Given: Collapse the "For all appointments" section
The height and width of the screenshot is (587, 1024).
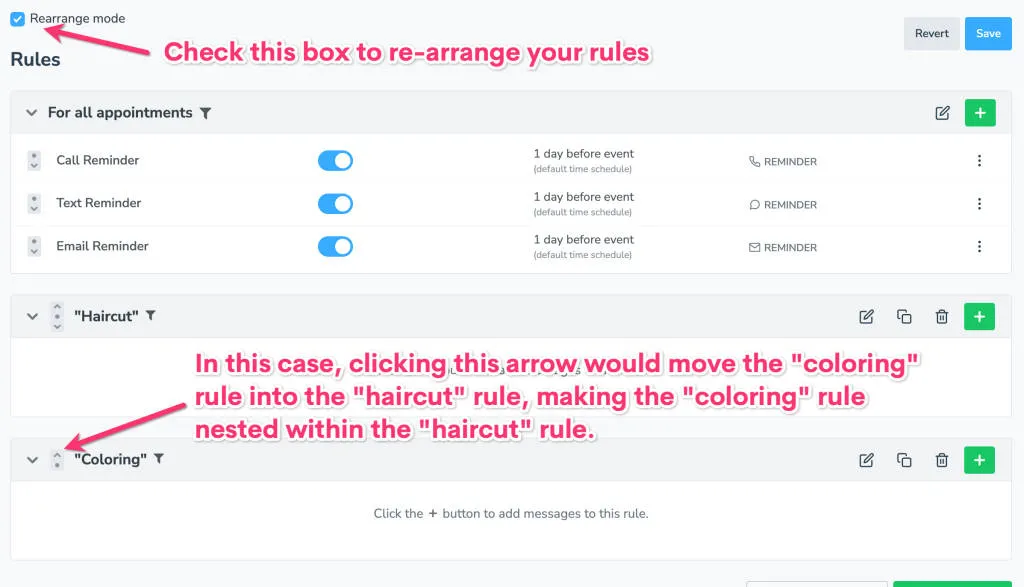Looking at the screenshot, I should [x=31, y=113].
